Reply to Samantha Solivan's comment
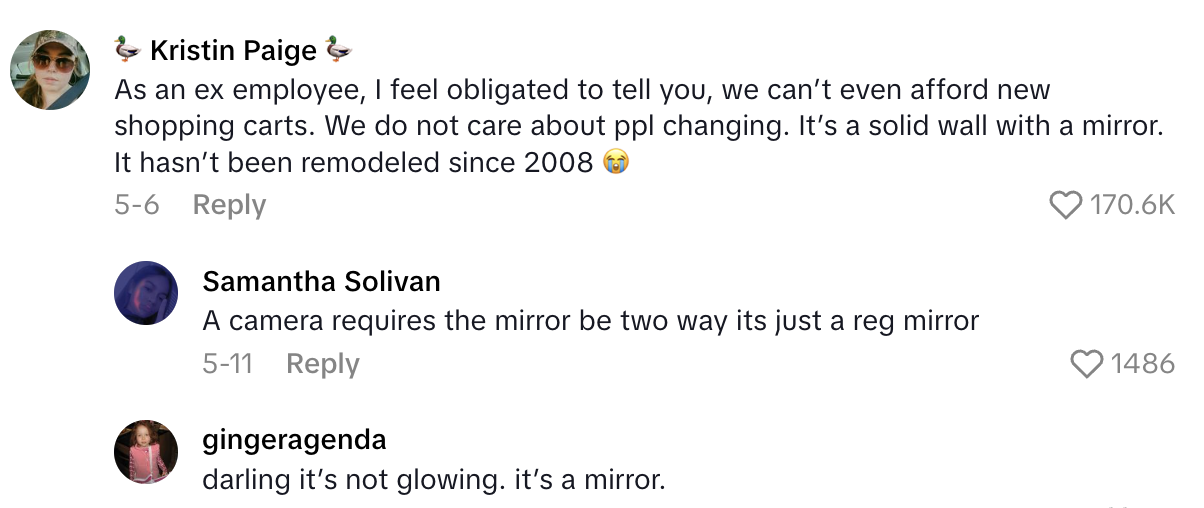The height and width of the screenshot is (508, 1204). click(322, 364)
